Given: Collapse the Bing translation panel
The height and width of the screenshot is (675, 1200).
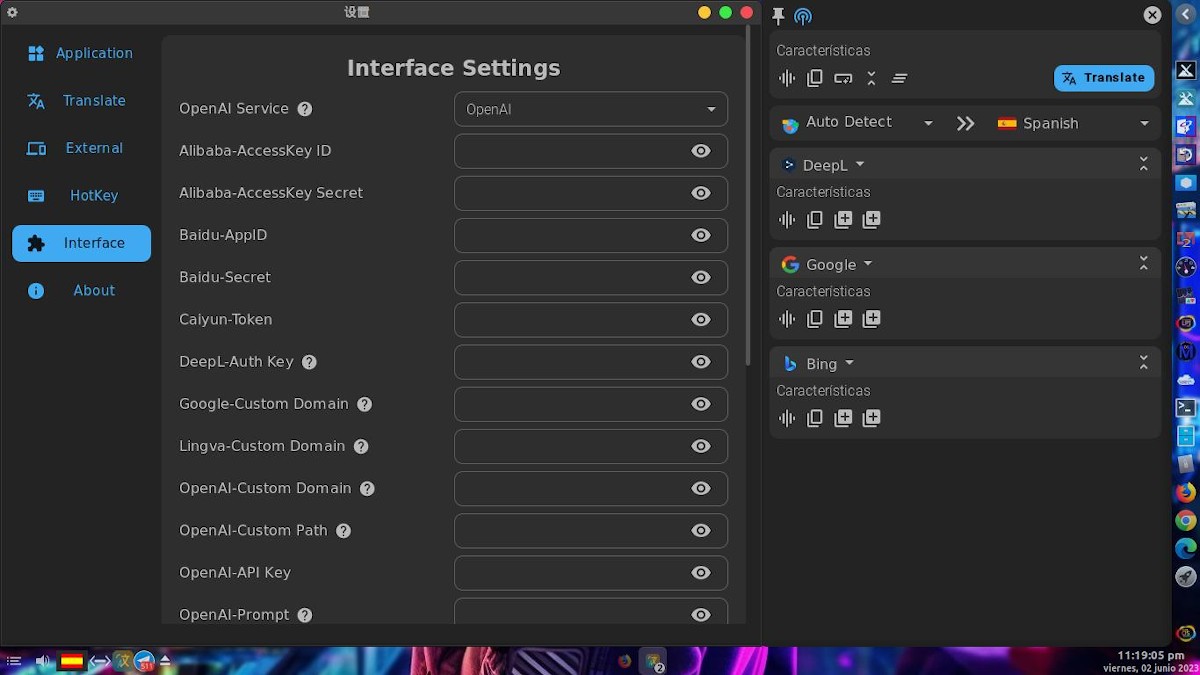Looking at the screenshot, I should [x=1143, y=363].
